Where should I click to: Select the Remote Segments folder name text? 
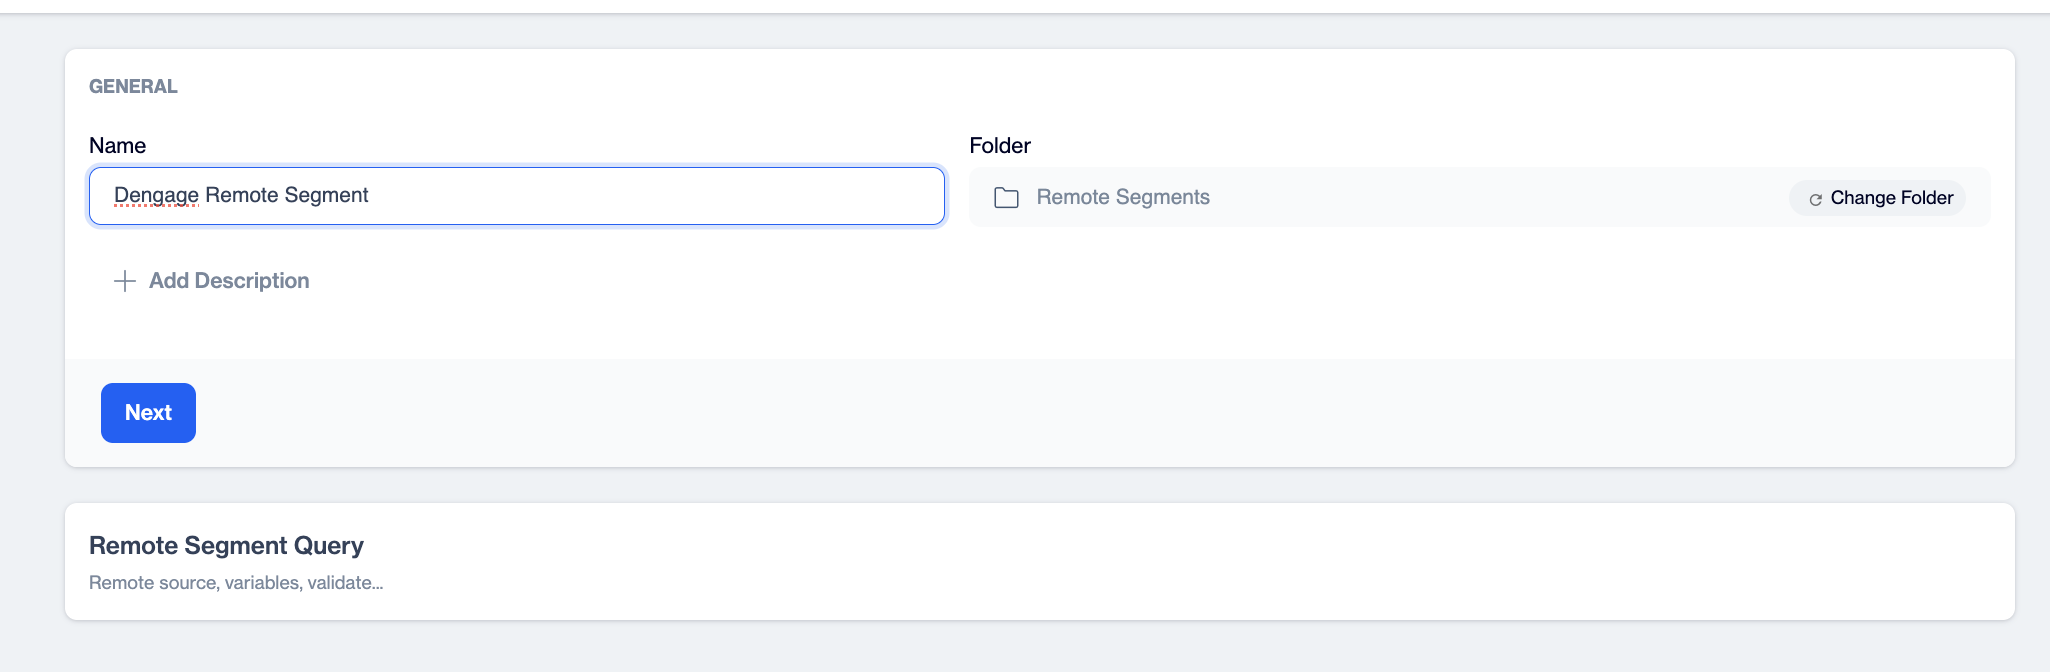1123,198
